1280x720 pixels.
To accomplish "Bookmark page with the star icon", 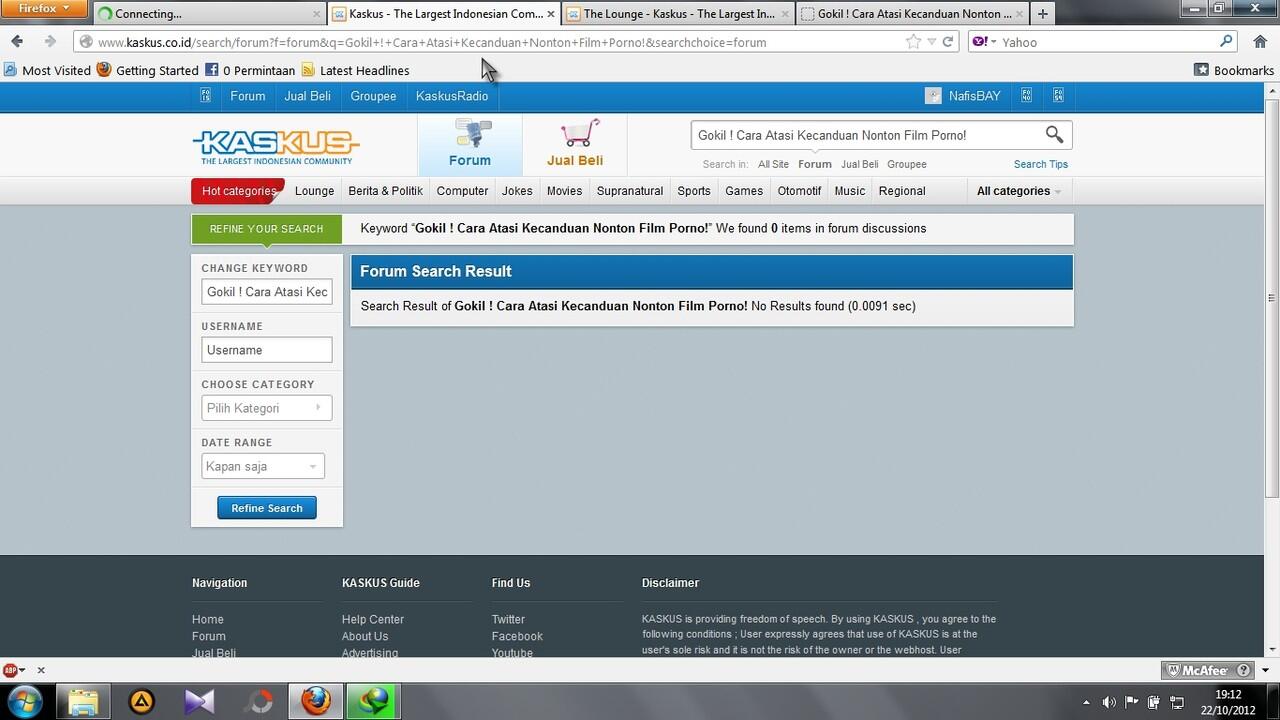I will (x=913, y=42).
